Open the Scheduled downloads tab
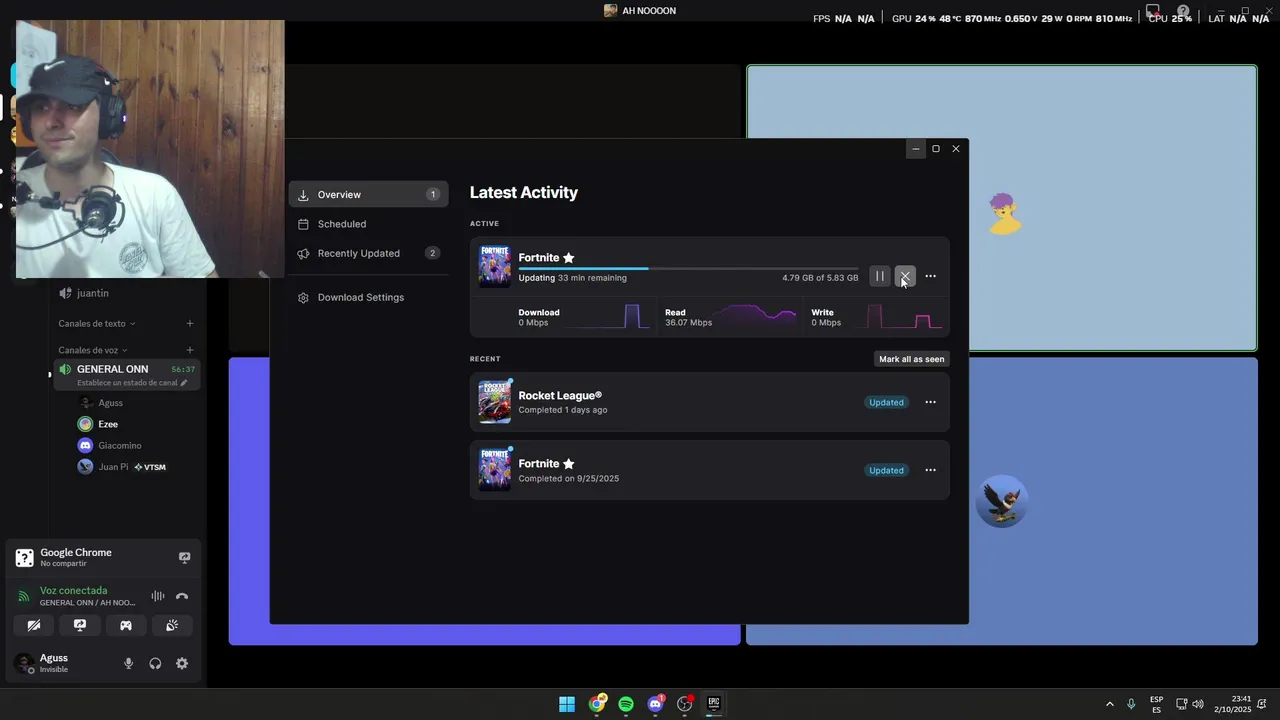Image resolution: width=1280 pixels, height=720 pixels. 368,224
